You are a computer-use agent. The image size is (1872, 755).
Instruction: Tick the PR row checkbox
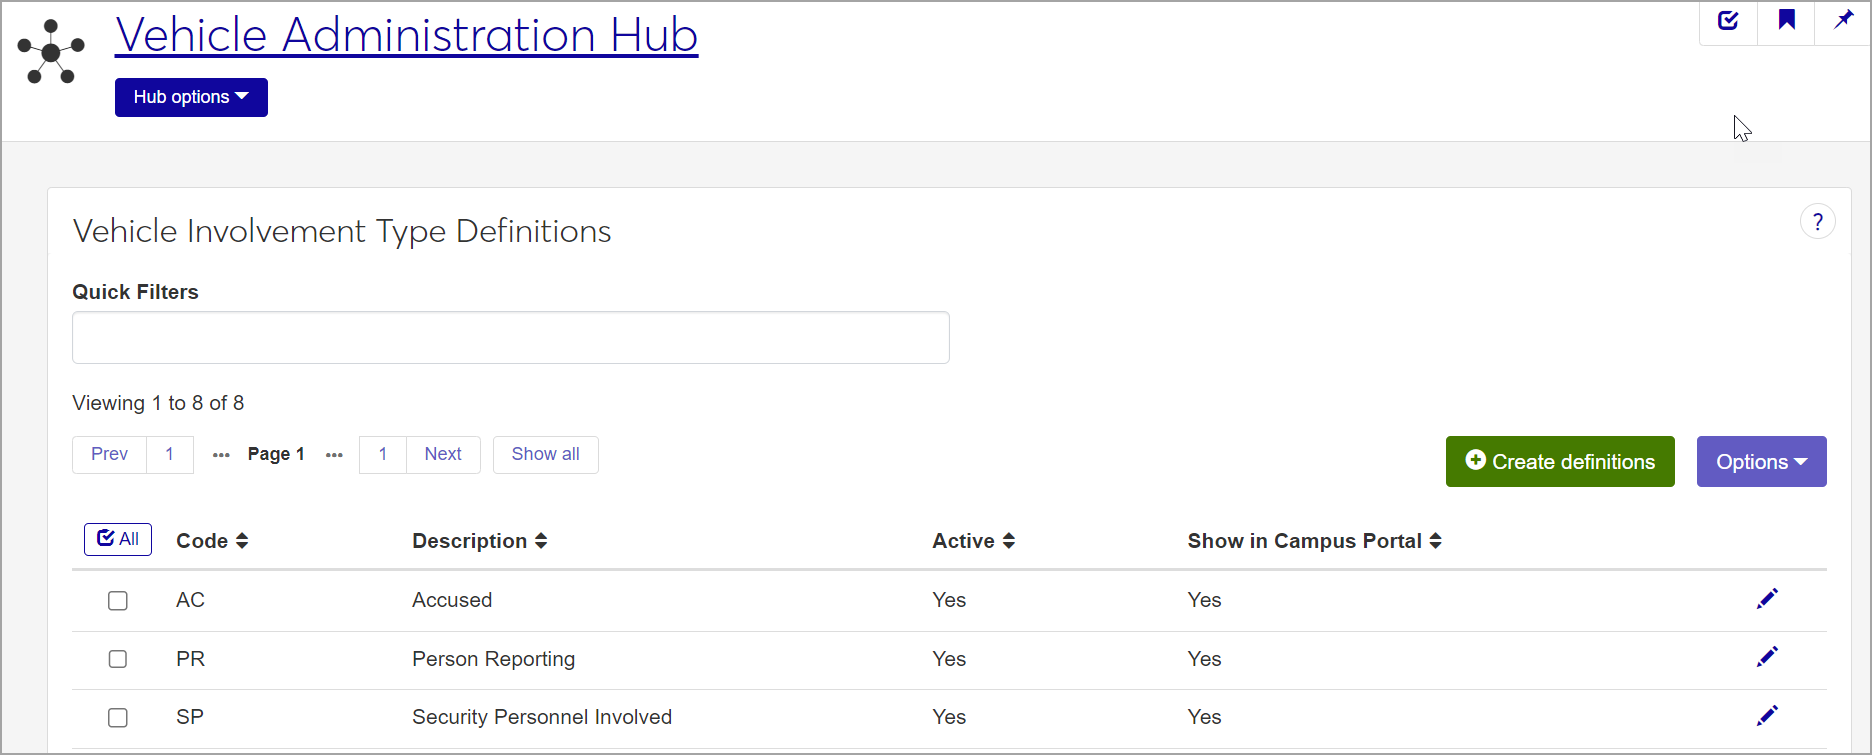coord(118,659)
